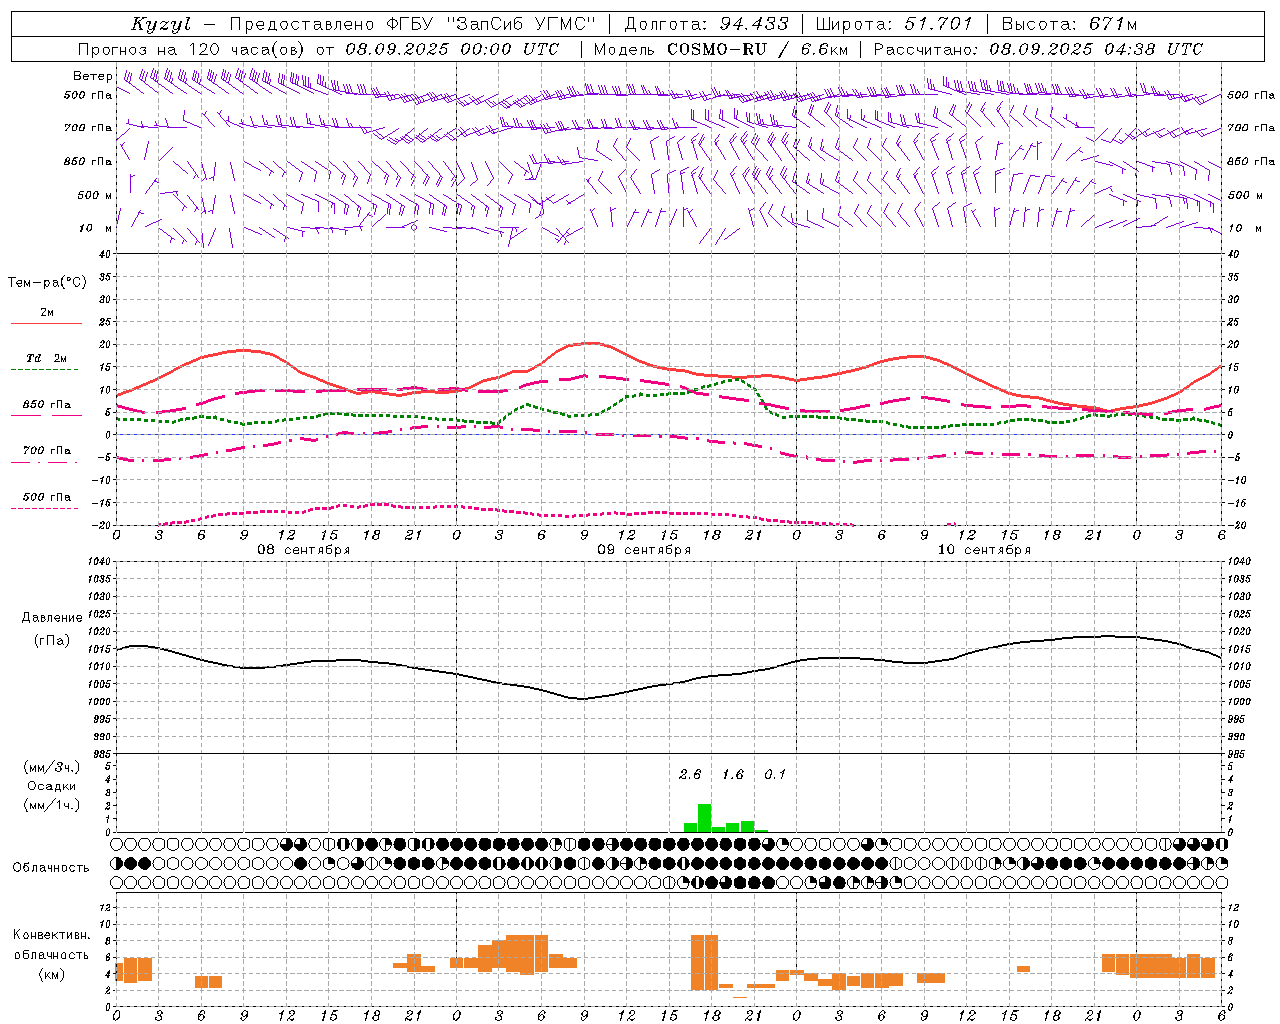The image size is (1280, 1024).
Task: Click the "Осадки" precipitation label
Action: 51,786
